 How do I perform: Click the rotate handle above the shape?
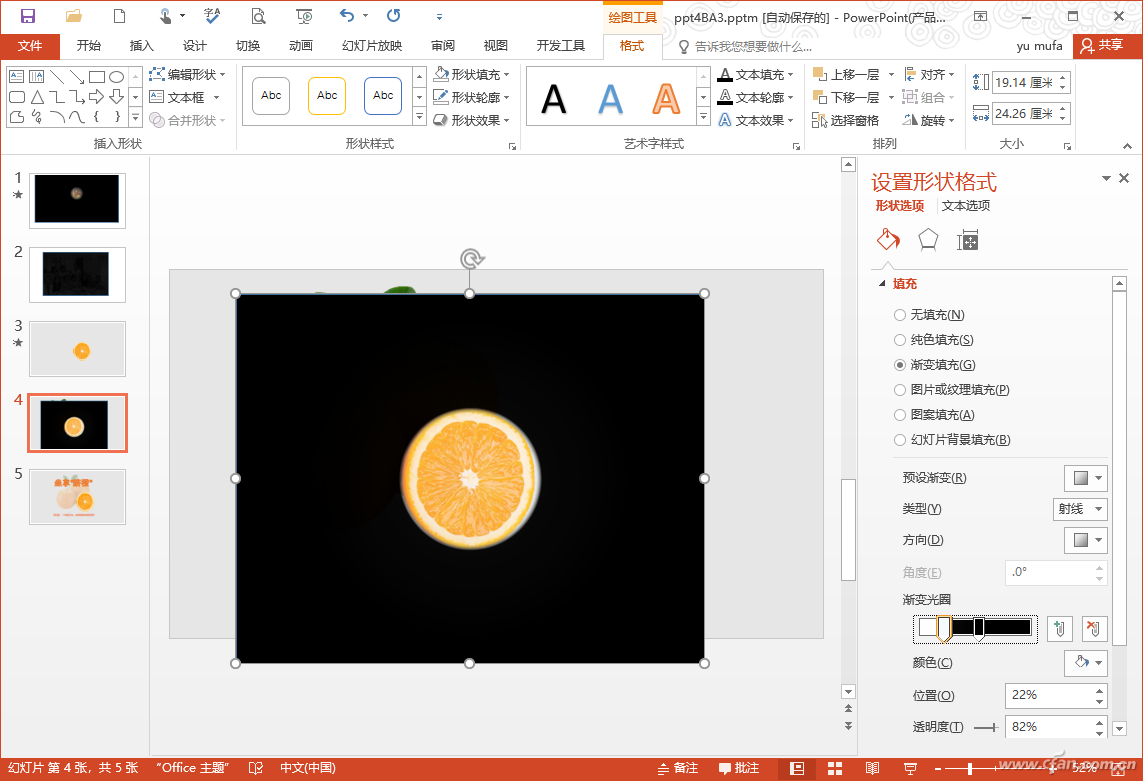(470, 260)
